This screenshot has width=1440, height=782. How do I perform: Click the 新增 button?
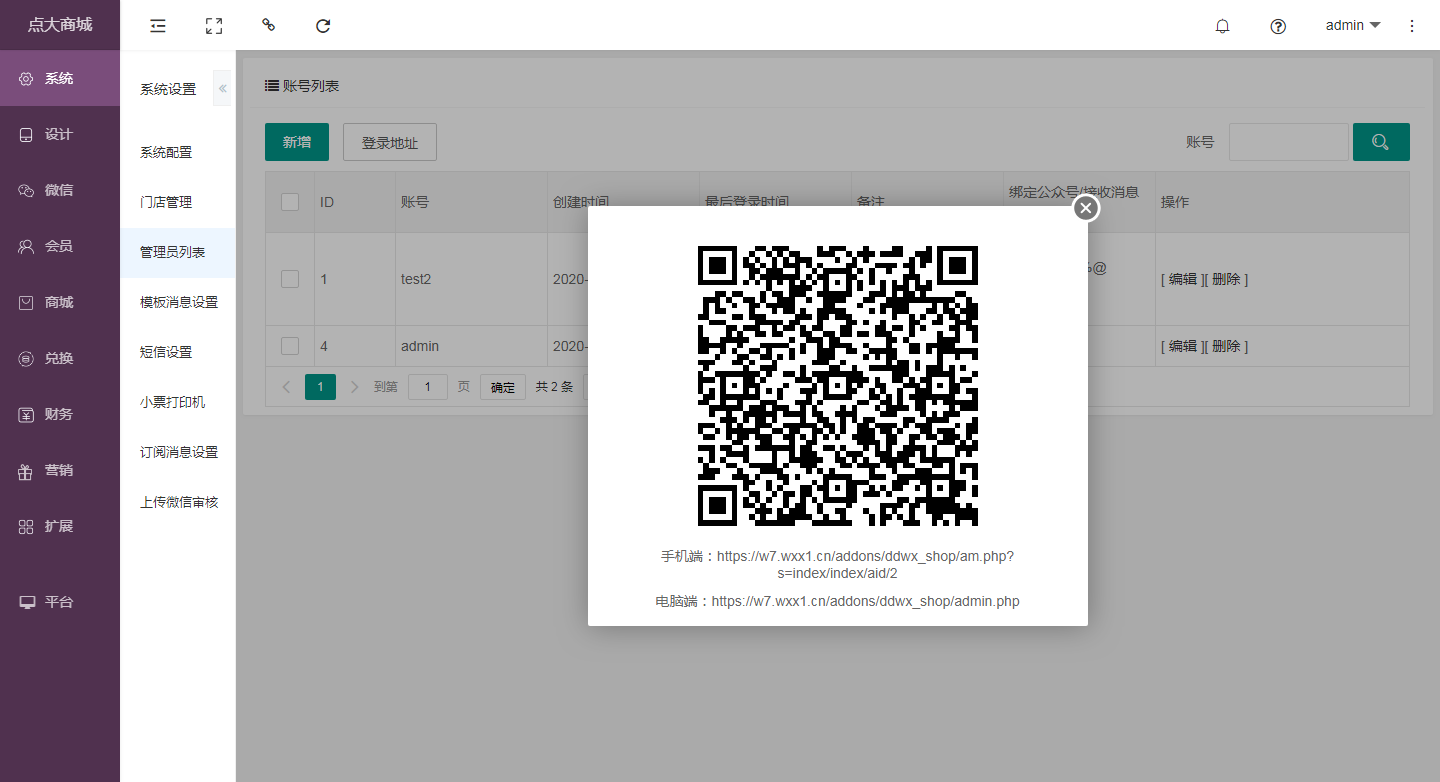pyautogui.click(x=297, y=142)
